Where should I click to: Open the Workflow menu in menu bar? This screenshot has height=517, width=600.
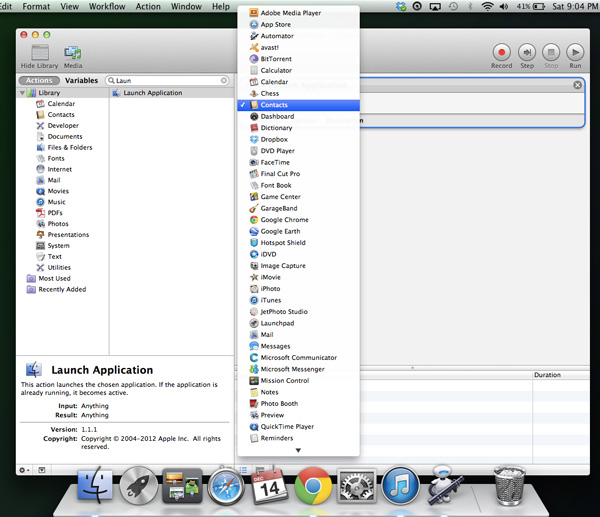point(107,7)
